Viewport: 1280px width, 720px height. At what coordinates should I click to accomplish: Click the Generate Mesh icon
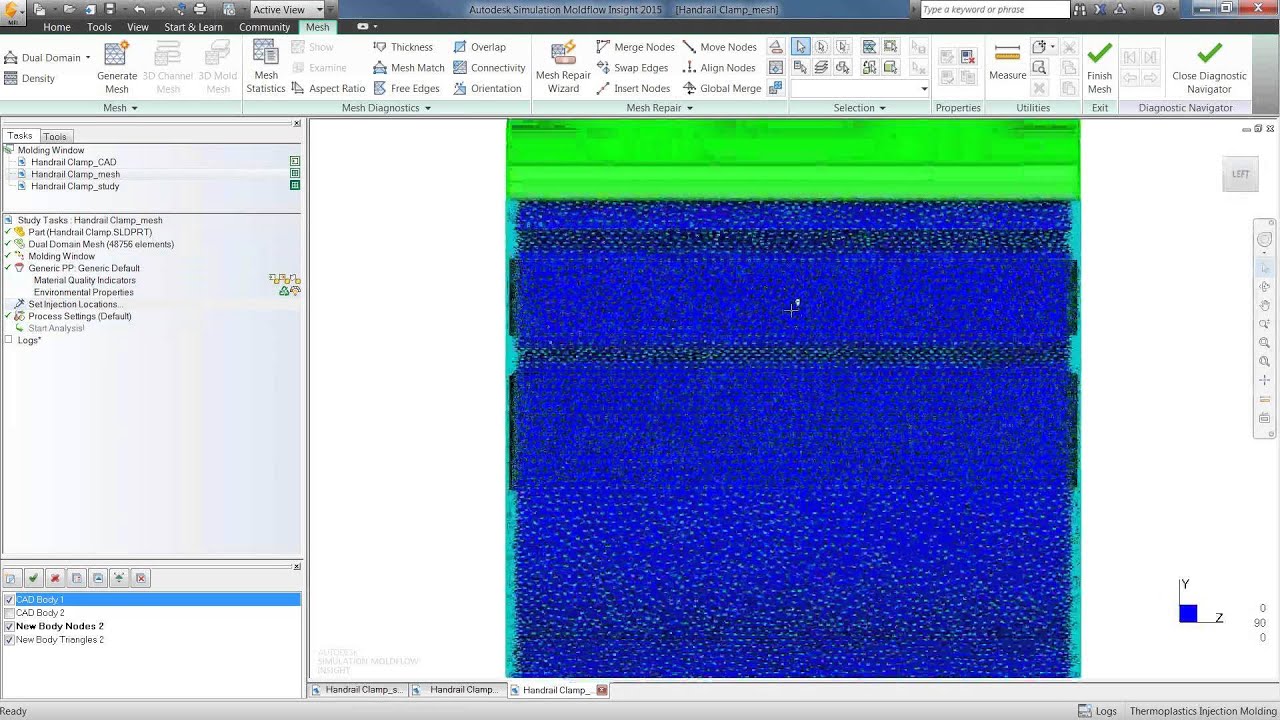[117, 68]
